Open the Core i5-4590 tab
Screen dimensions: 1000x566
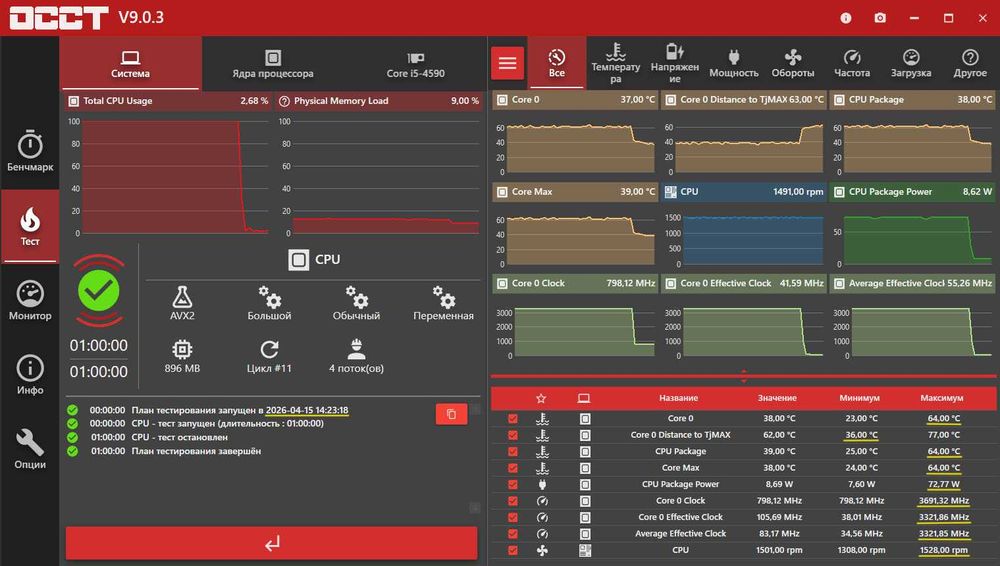[415, 64]
